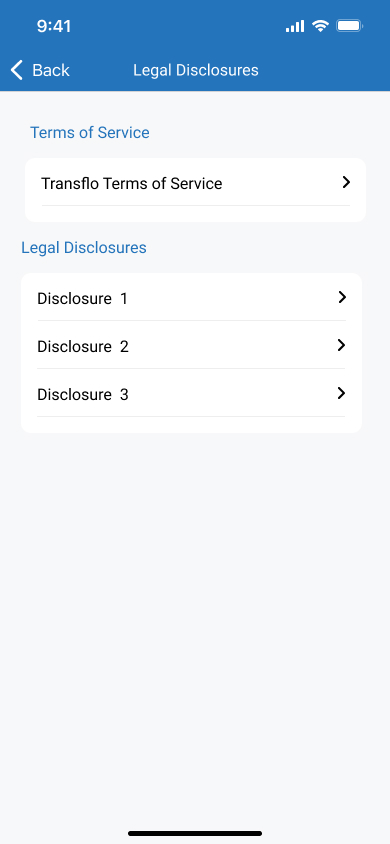390x844 pixels.
Task: Click the Legal Disclosures page title
Action: pos(196,70)
